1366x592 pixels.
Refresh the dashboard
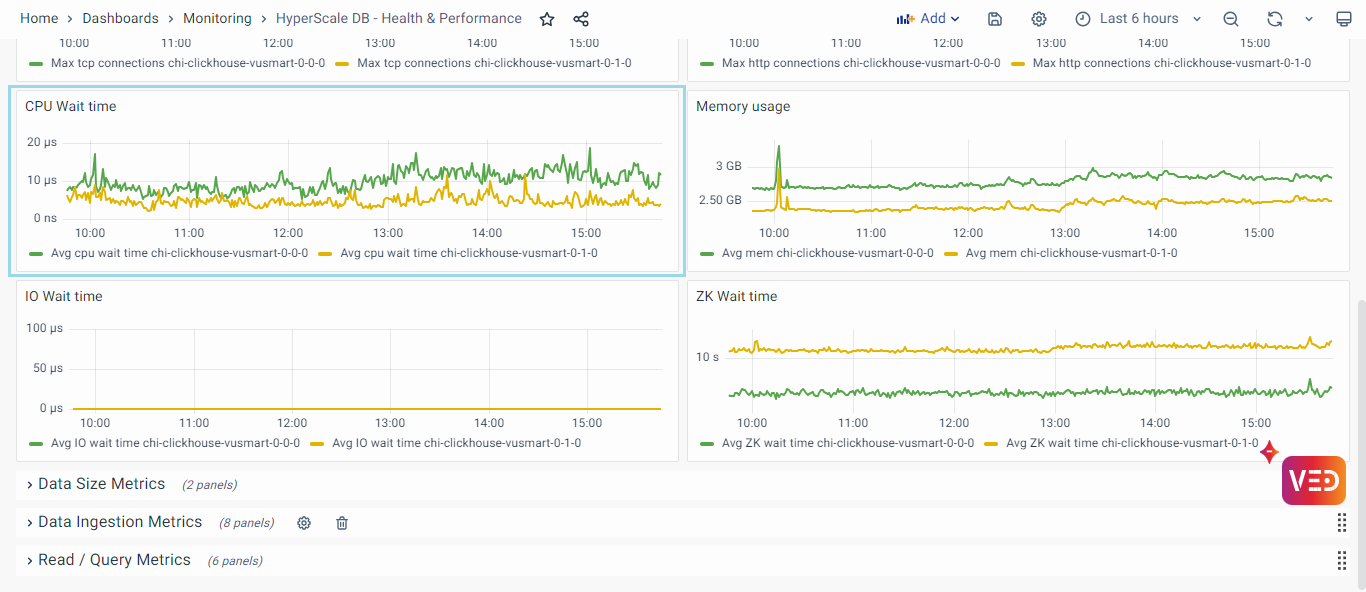pyautogui.click(x=1274, y=19)
